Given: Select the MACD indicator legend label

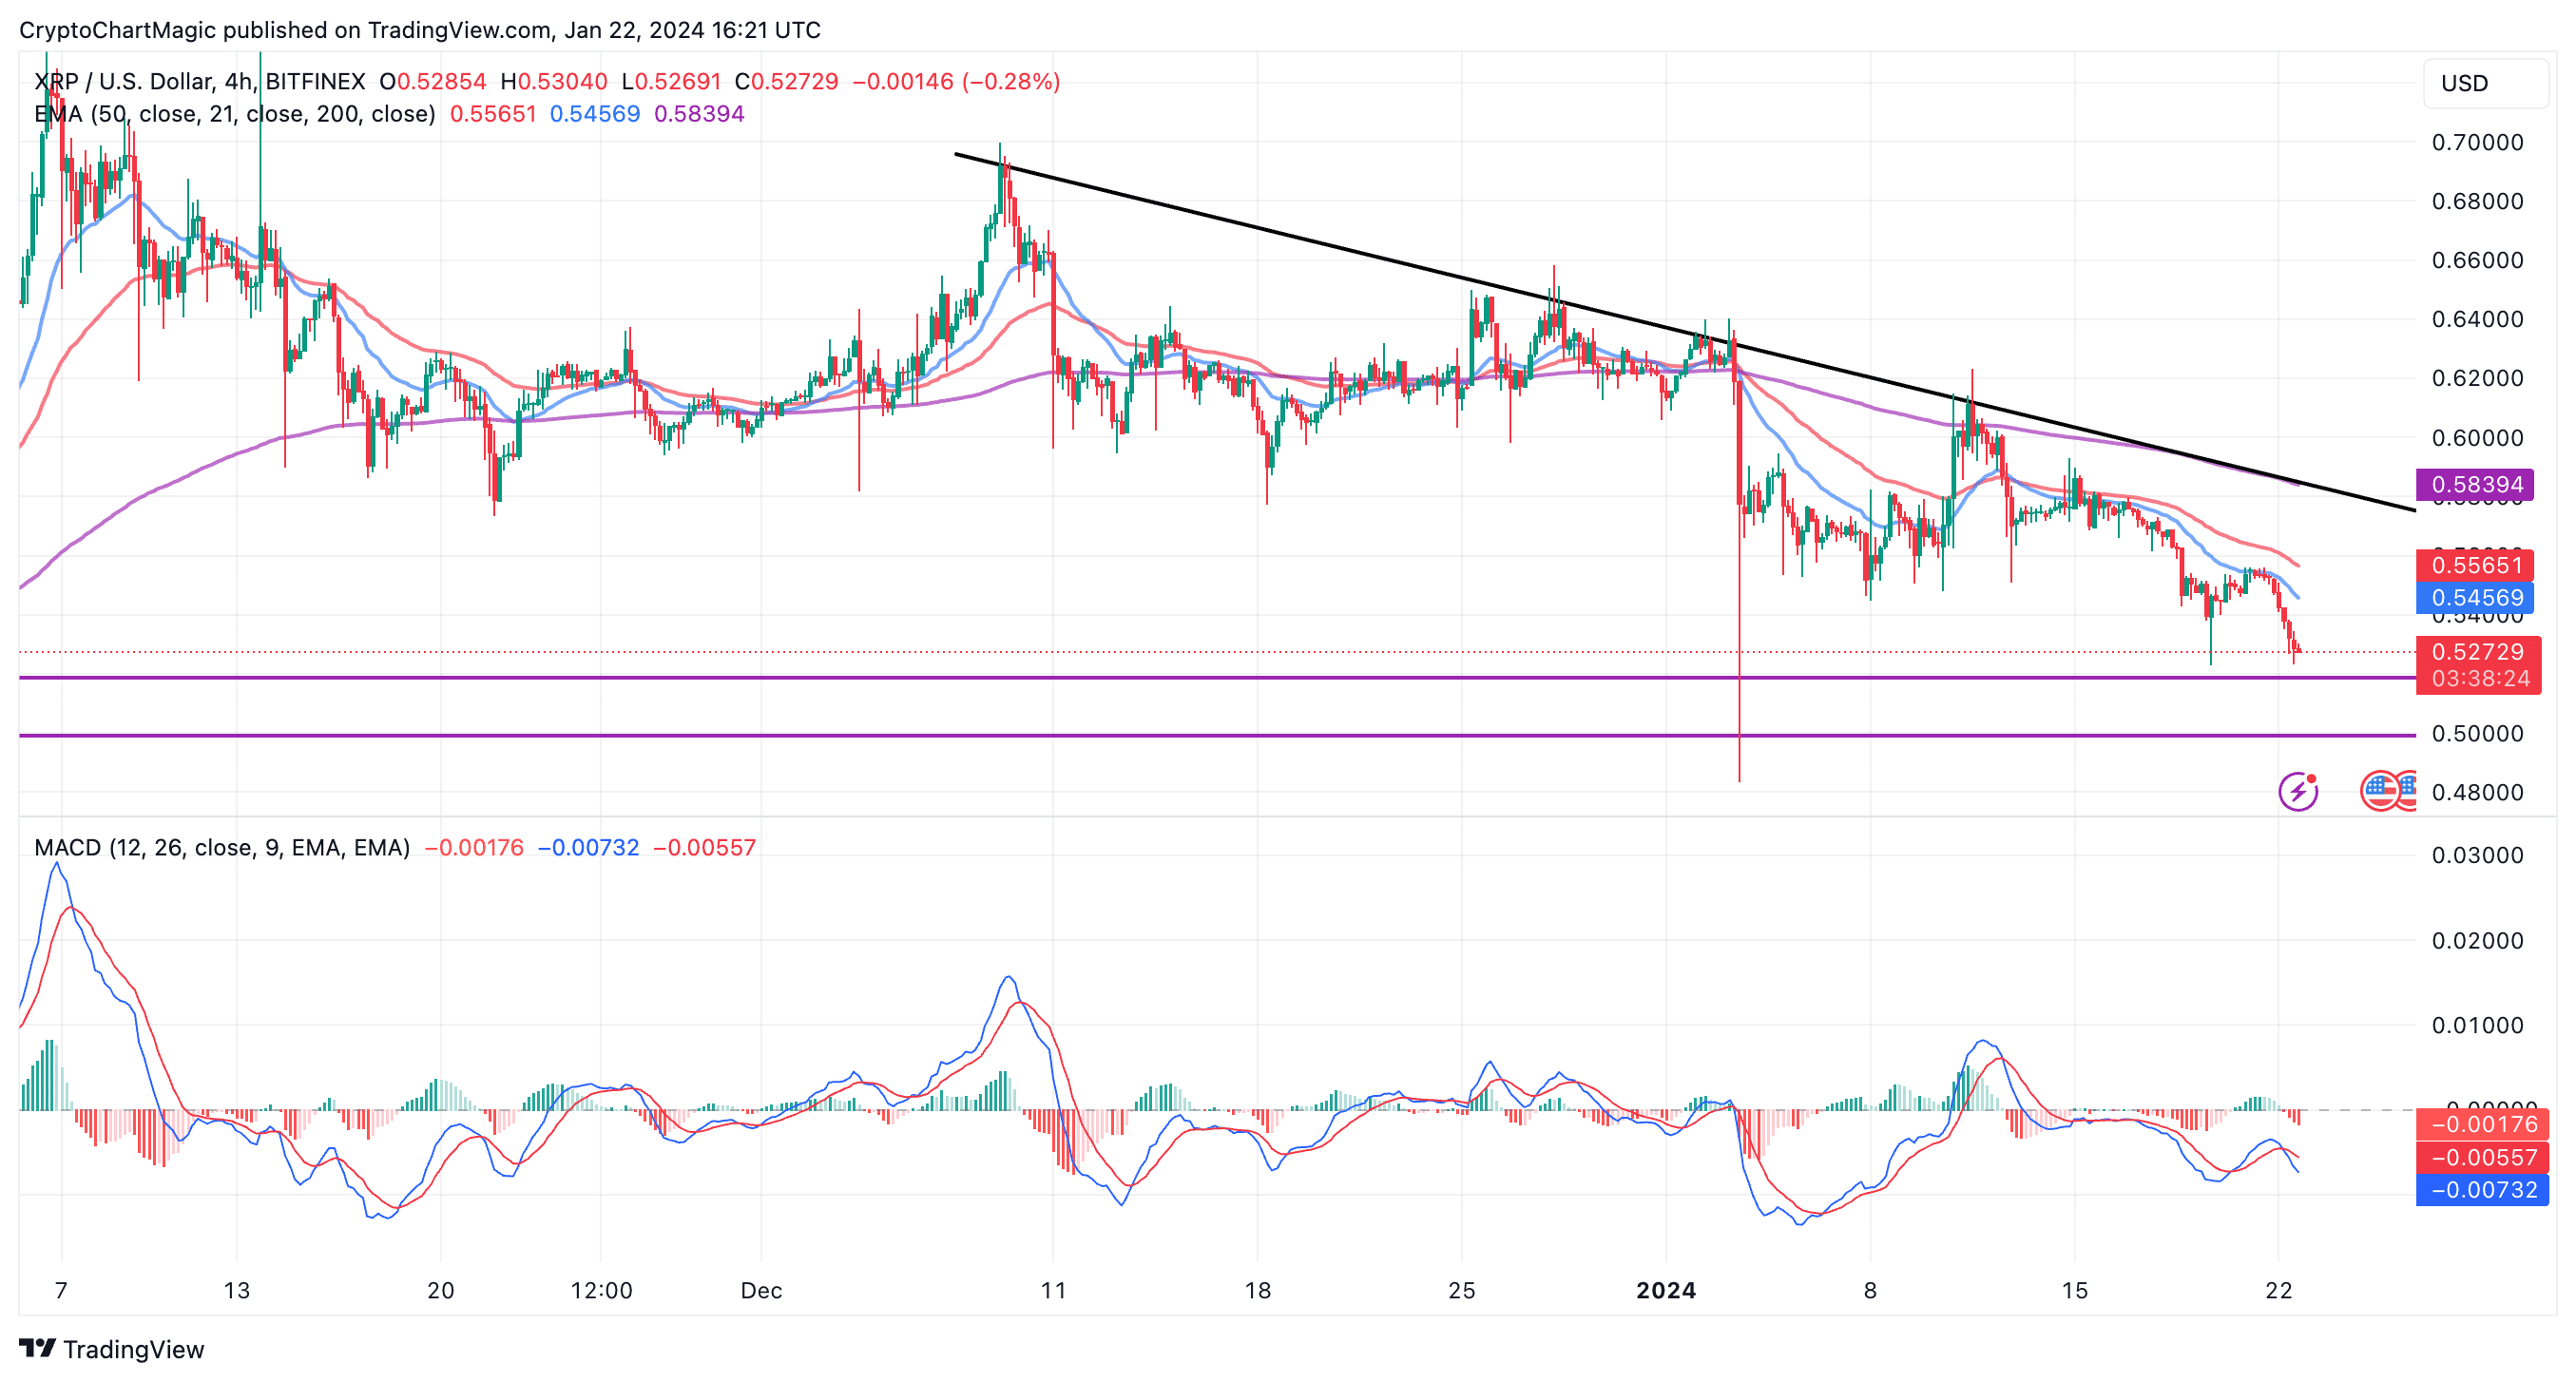Looking at the screenshot, I should coord(222,847).
